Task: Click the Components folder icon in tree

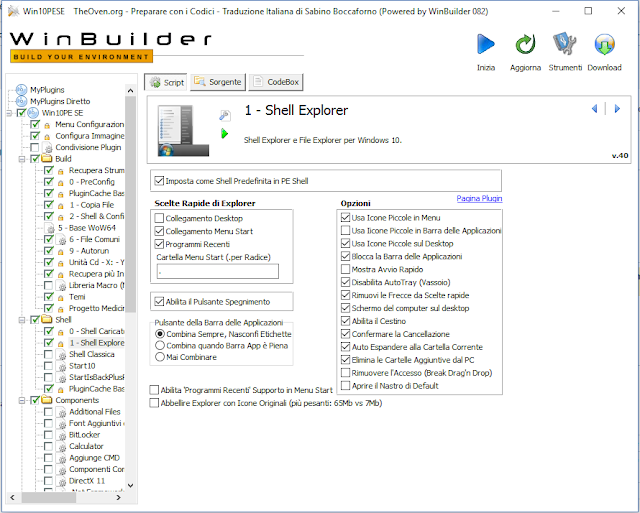Action: [x=47, y=400]
